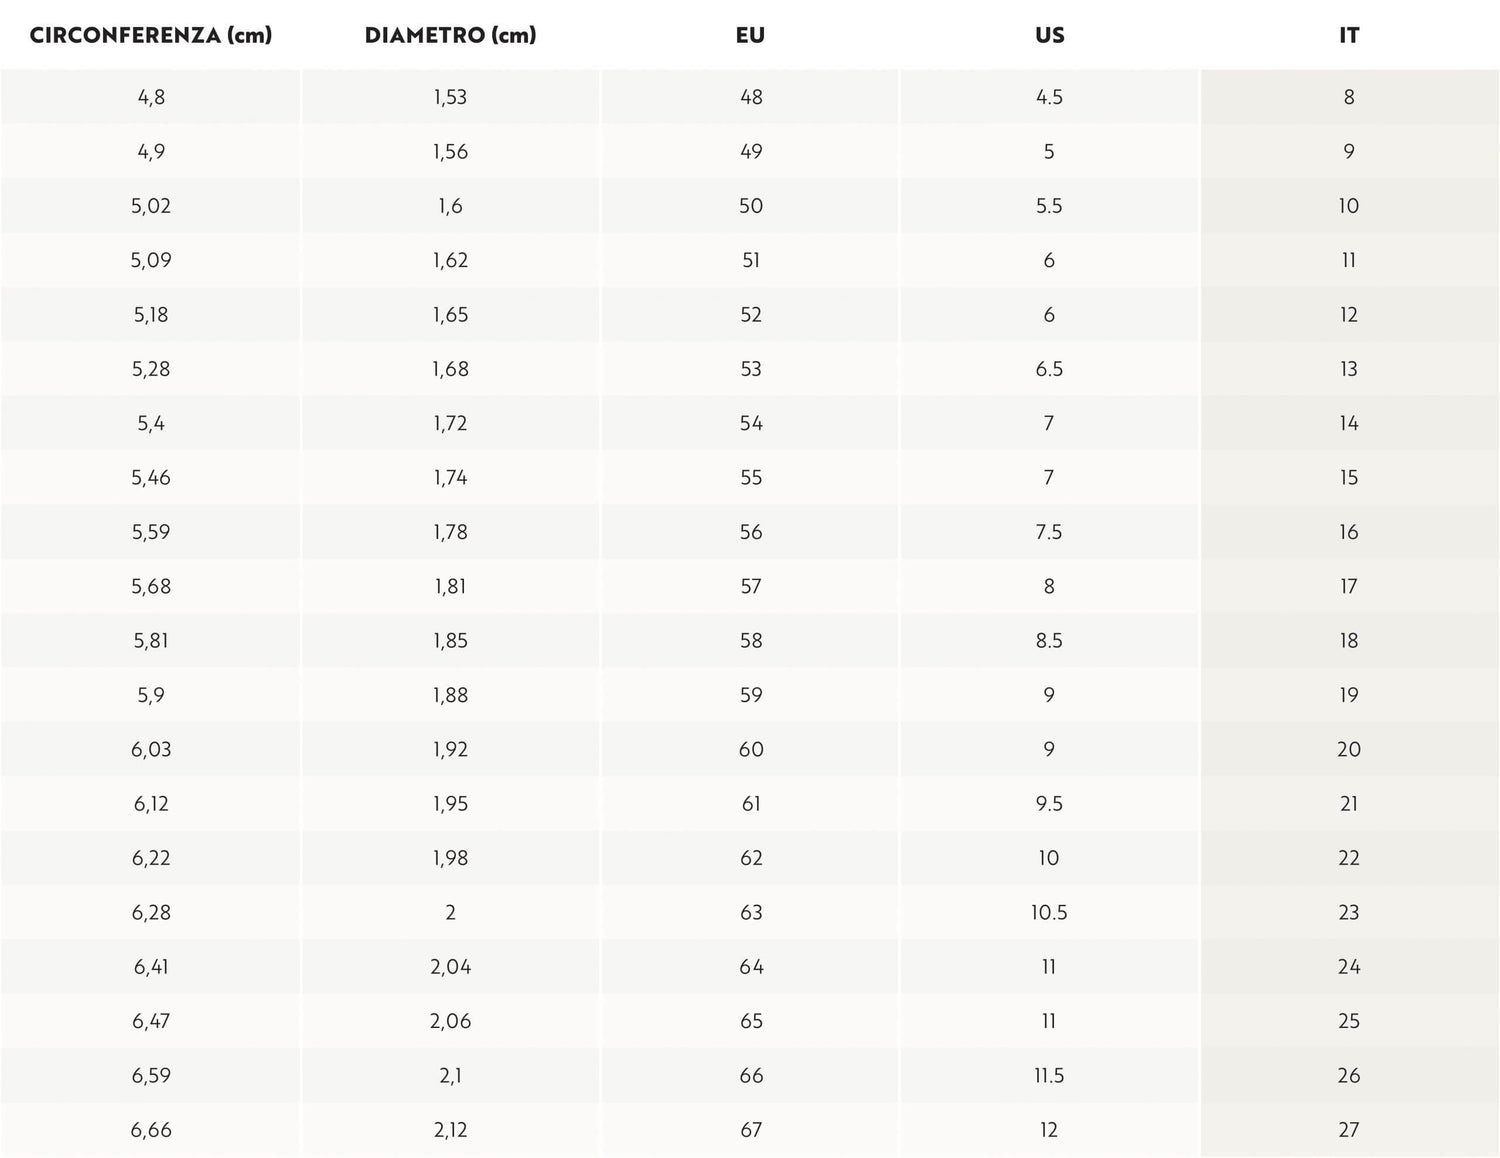
Task: Click the IT column header
Action: [x=1349, y=35]
